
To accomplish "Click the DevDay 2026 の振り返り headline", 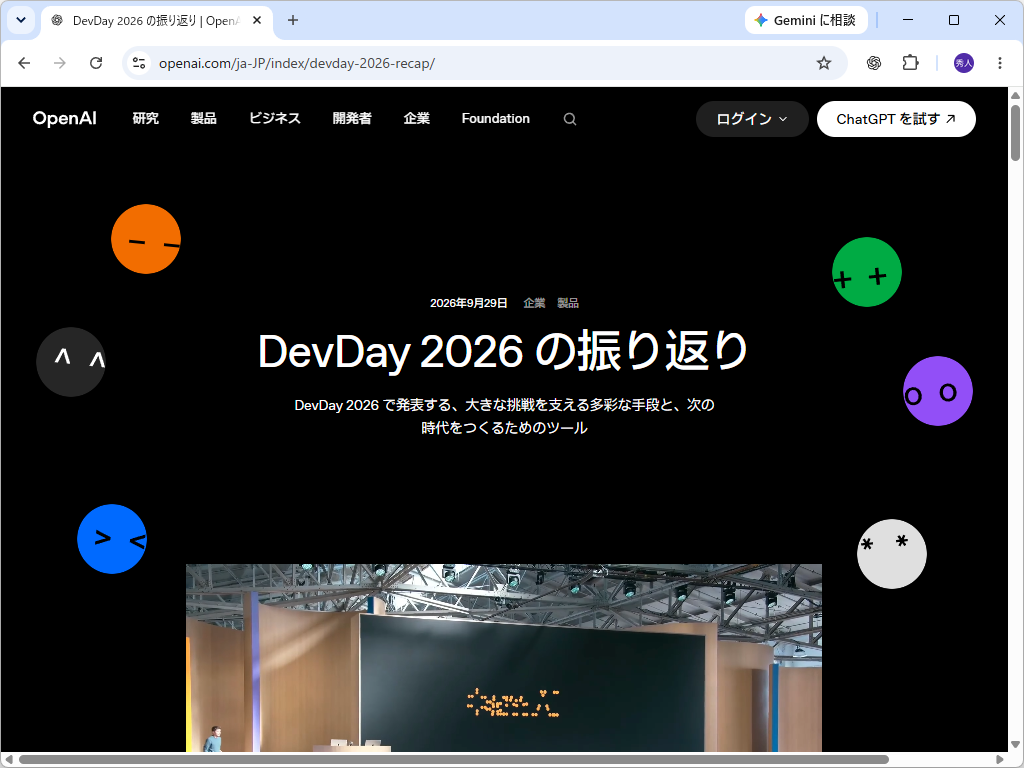I will coord(504,351).
